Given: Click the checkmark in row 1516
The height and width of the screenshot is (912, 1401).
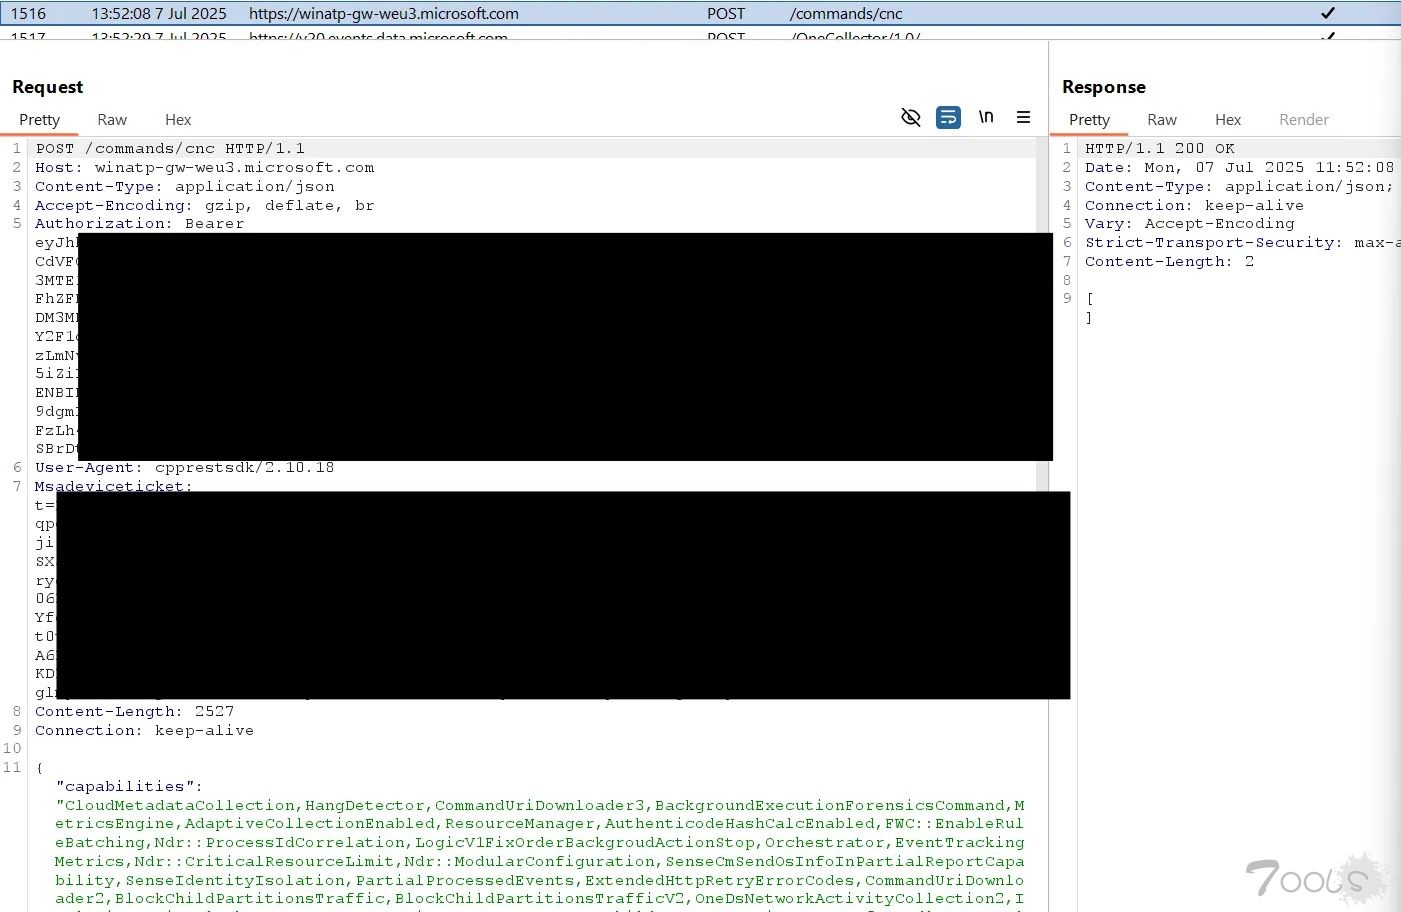Looking at the screenshot, I should pyautogui.click(x=1328, y=14).
